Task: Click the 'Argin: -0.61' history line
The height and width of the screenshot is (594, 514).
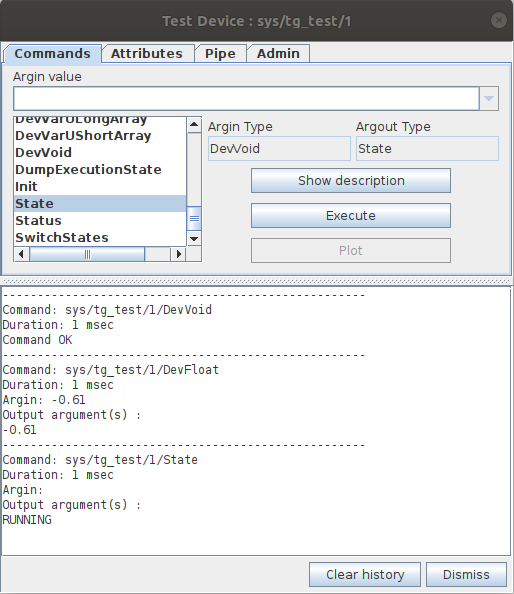Action: tap(44, 400)
